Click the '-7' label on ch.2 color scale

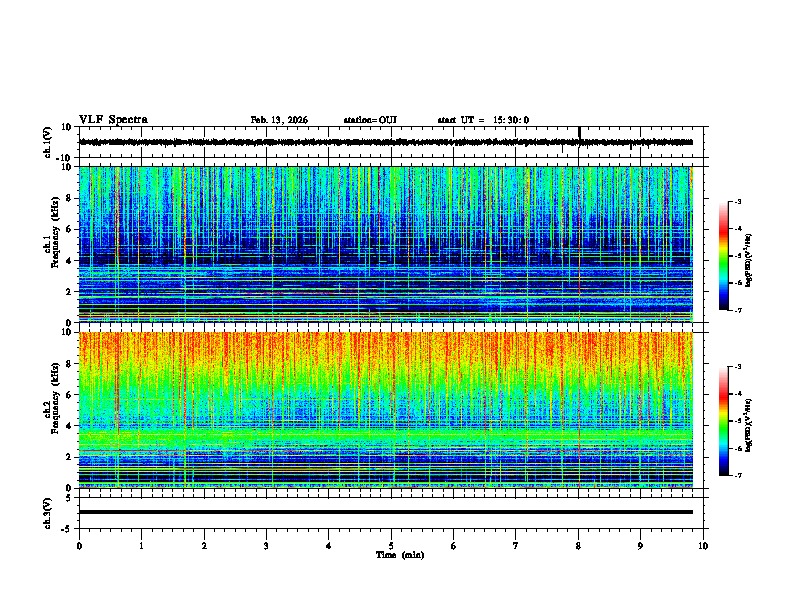coord(737,475)
